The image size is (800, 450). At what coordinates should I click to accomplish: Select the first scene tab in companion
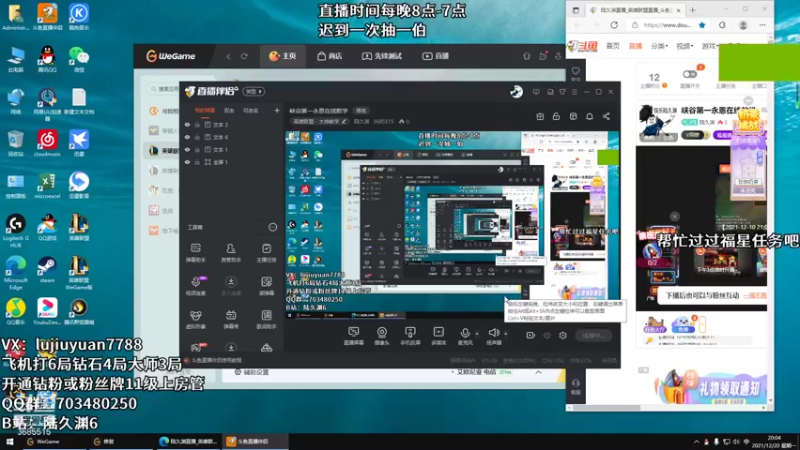(x=205, y=110)
